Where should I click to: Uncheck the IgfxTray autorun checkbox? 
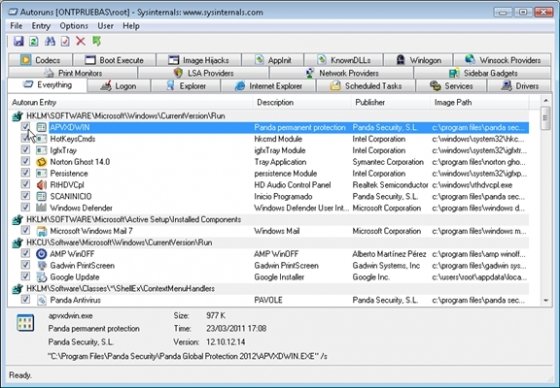[25, 150]
